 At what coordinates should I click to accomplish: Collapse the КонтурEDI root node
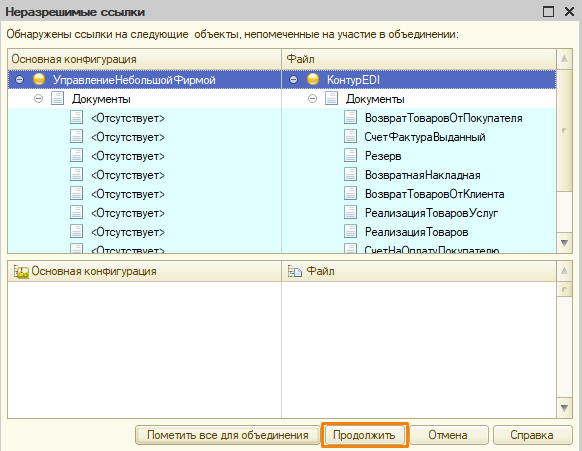293,79
